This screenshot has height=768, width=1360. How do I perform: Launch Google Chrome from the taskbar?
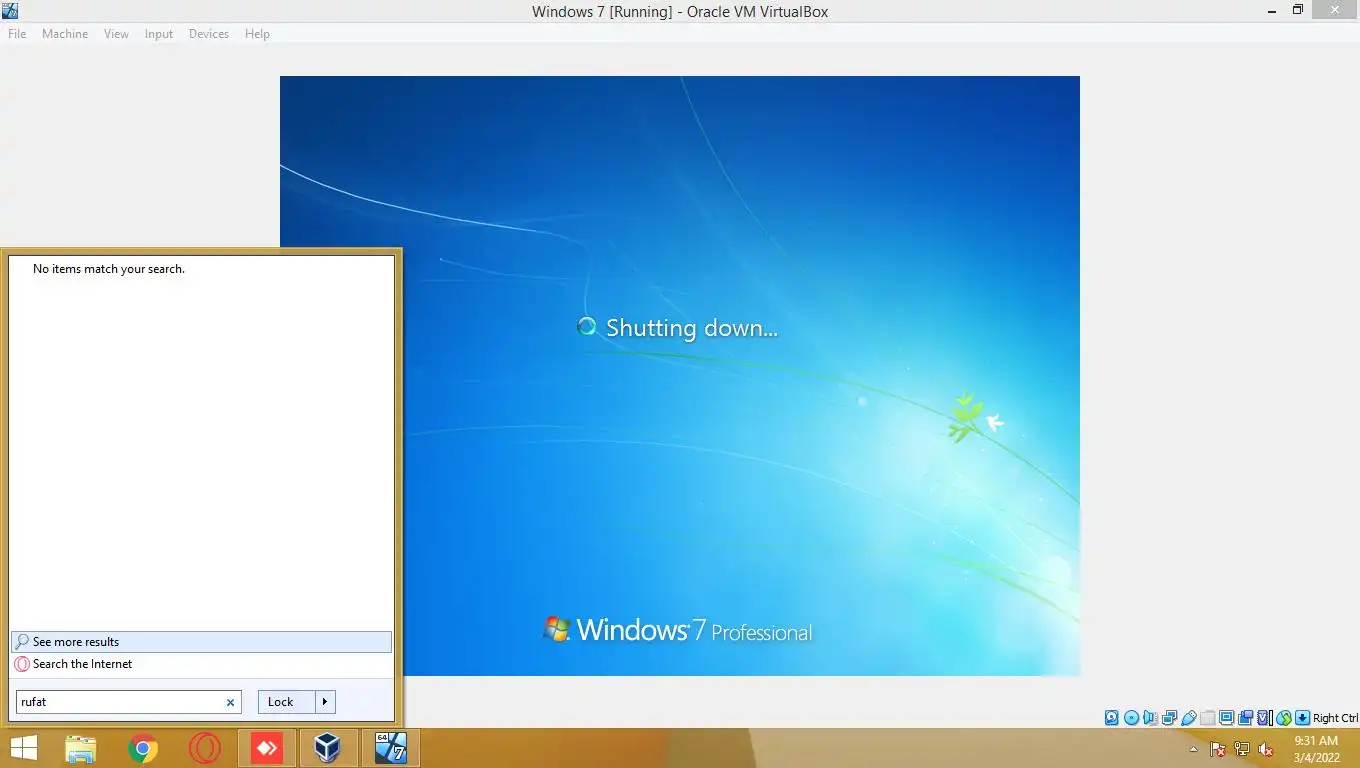143,748
